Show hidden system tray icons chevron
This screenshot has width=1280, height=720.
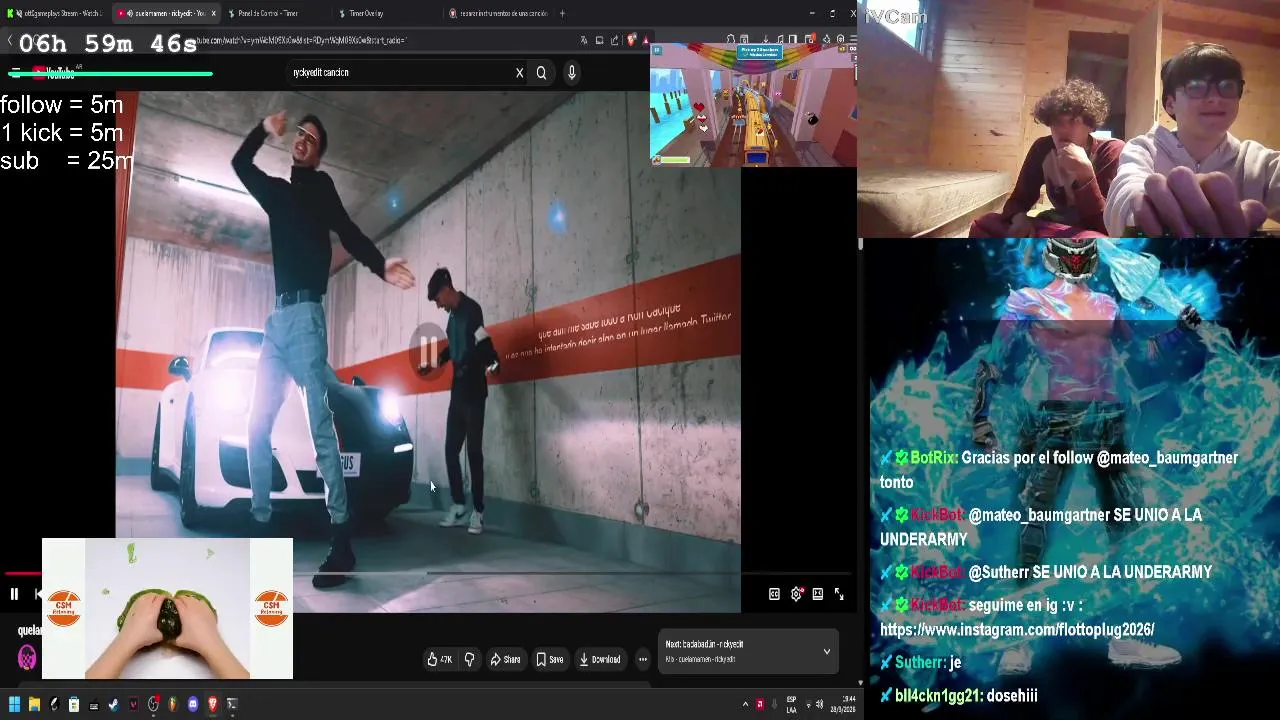[745, 704]
